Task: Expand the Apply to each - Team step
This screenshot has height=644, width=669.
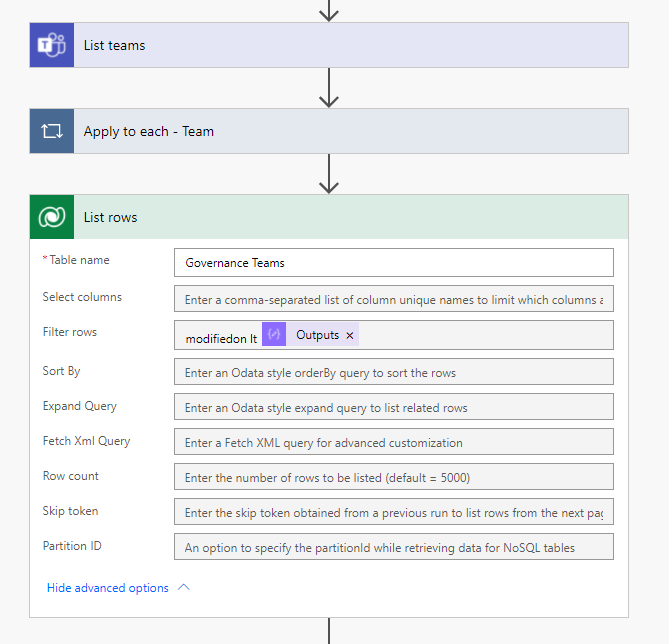Action: click(x=350, y=131)
